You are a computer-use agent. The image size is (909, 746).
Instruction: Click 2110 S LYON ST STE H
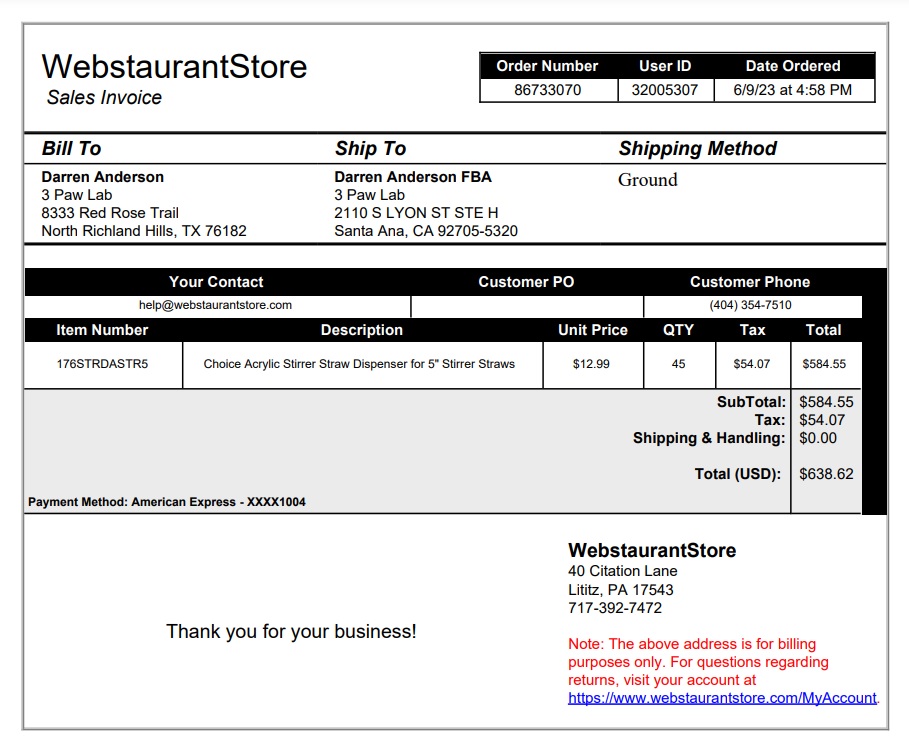(x=416, y=213)
